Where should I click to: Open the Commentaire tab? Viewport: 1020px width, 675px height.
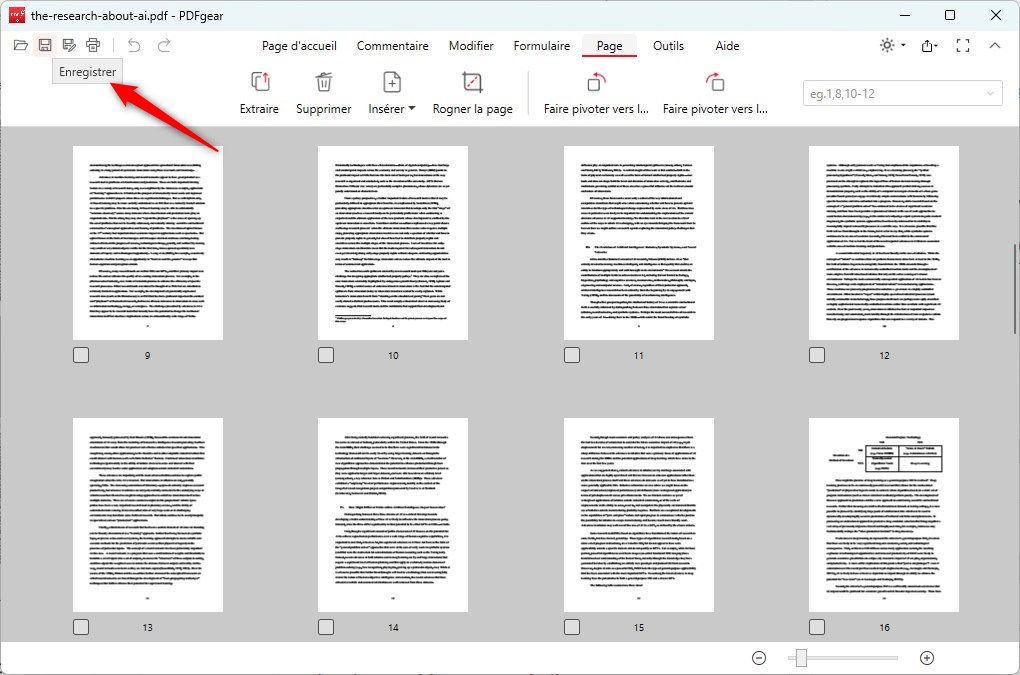click(x=392, y=45)
